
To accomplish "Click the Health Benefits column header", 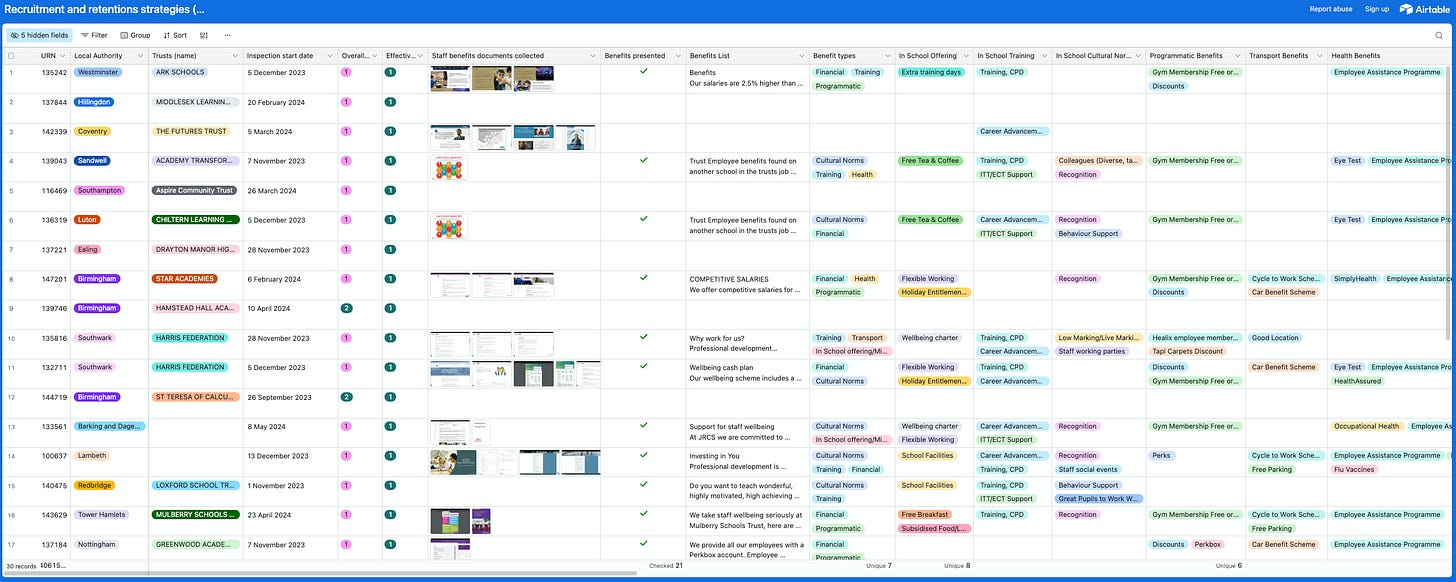I will tap(1390, 56).
